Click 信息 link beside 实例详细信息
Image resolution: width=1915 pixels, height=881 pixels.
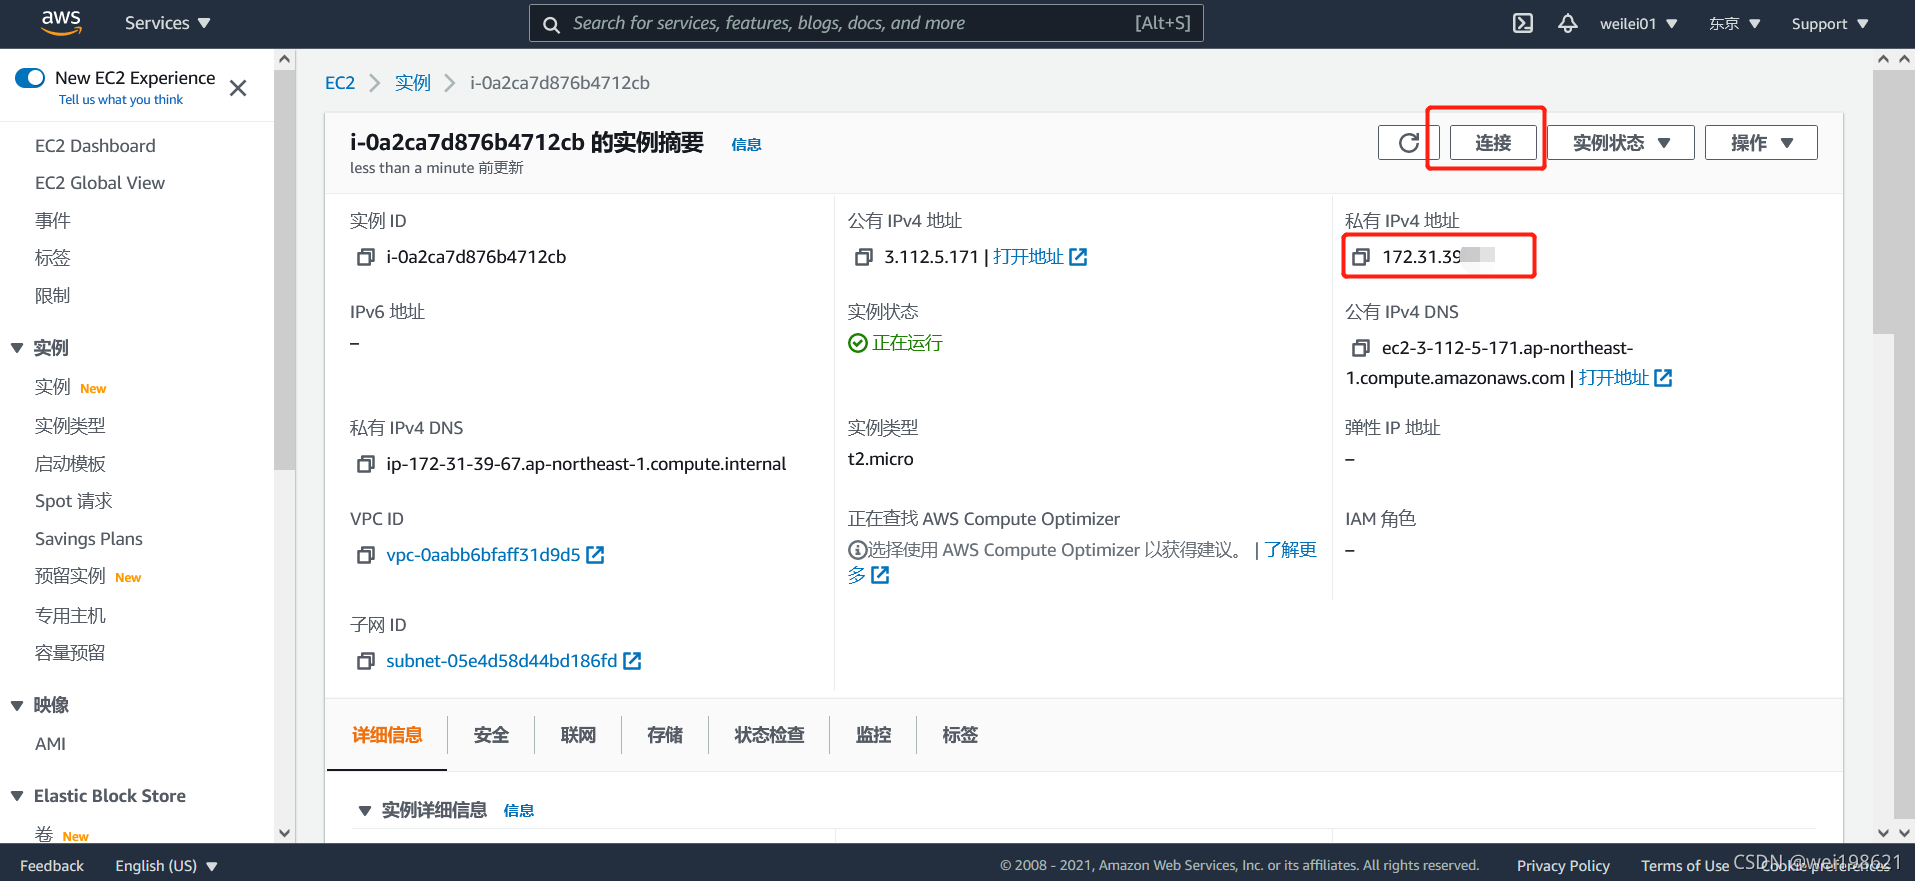[x=518, y=811]
